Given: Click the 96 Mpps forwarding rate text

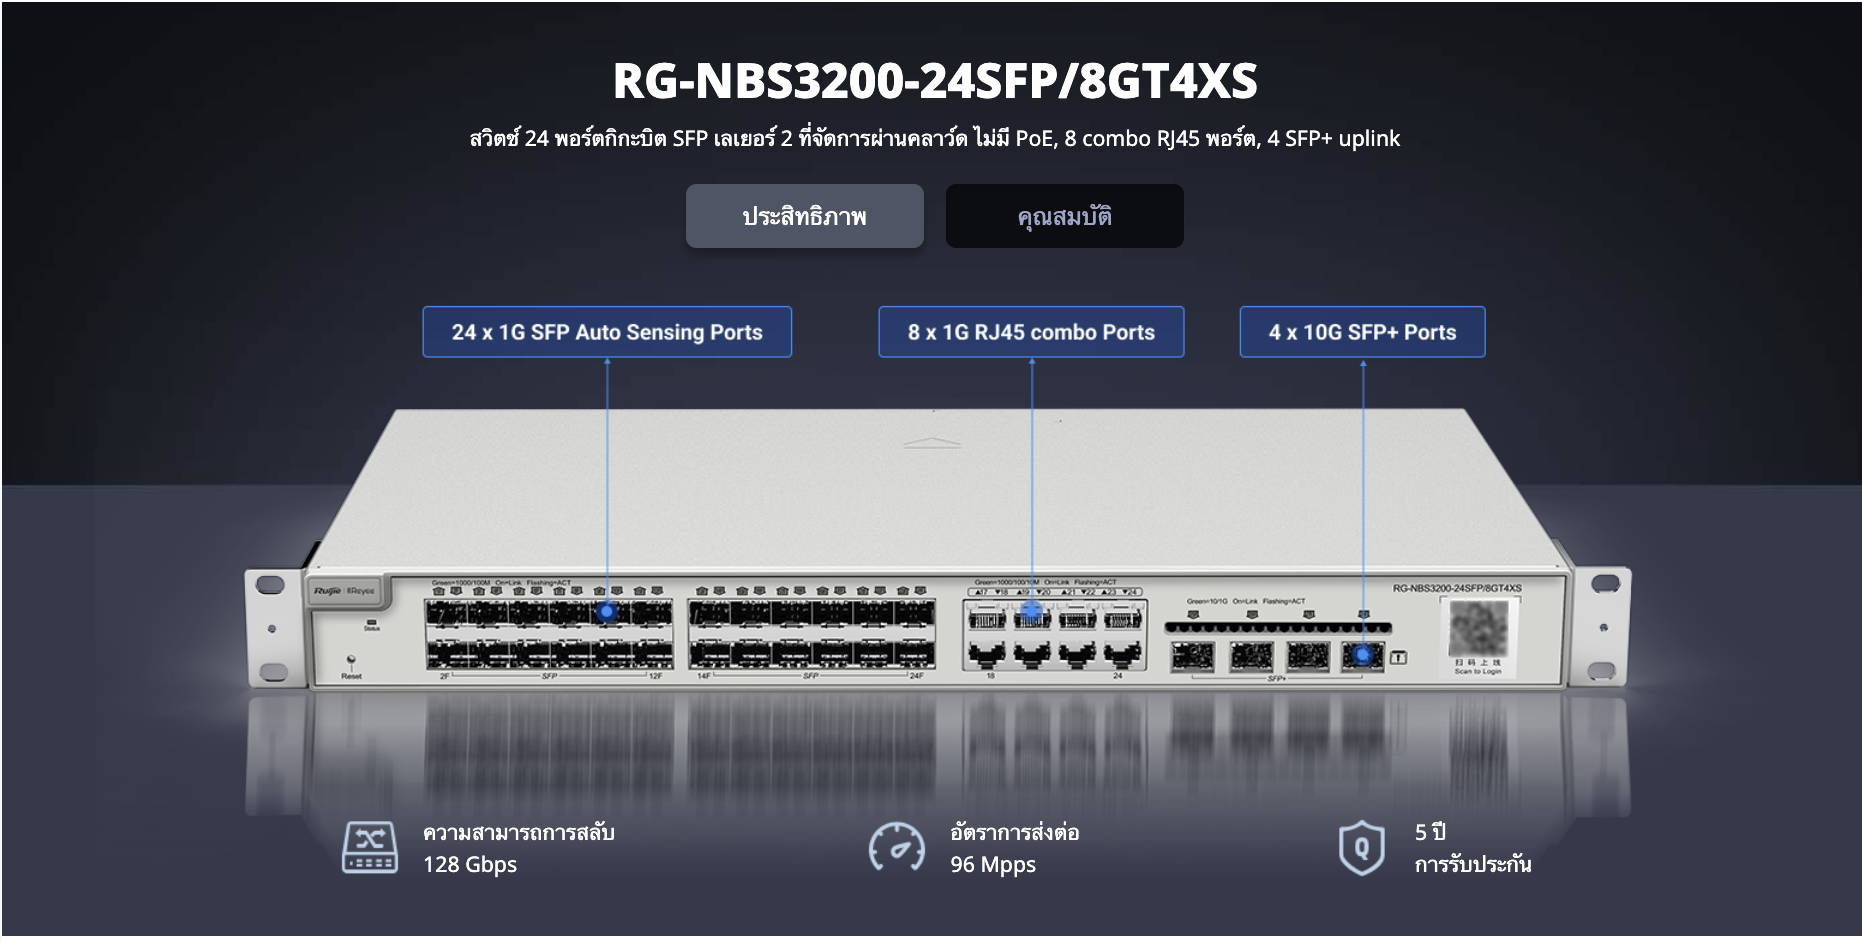Looking at the screenshot, I should coord(993,865).
